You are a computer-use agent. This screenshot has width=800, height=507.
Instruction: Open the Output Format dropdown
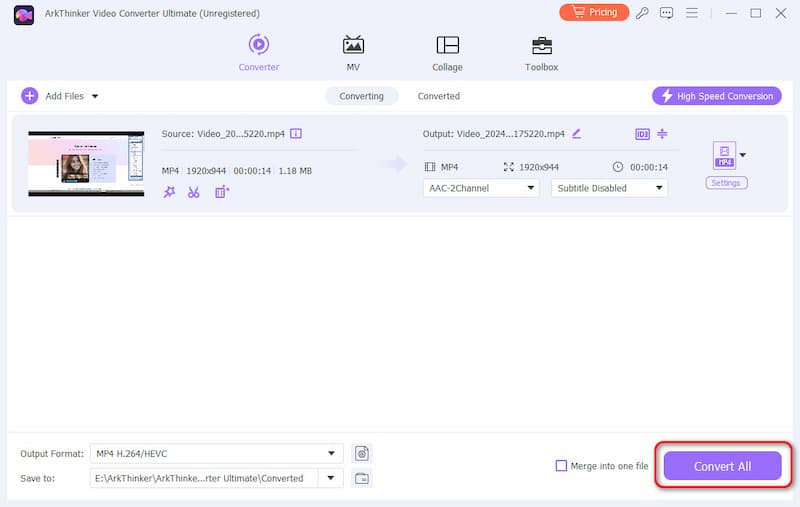click(x=216, y=453)
